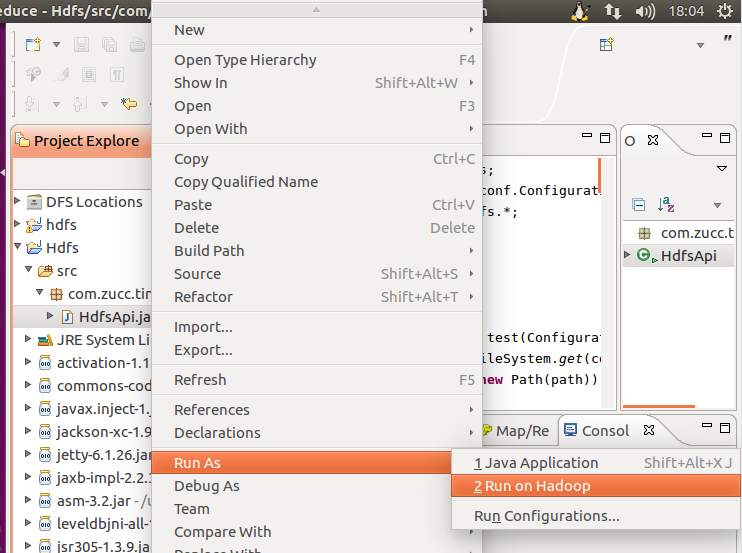Screen dimensions: 742x553
Task: Click the Next Annotation toolbar icon
Action: [x=32, y=104]
